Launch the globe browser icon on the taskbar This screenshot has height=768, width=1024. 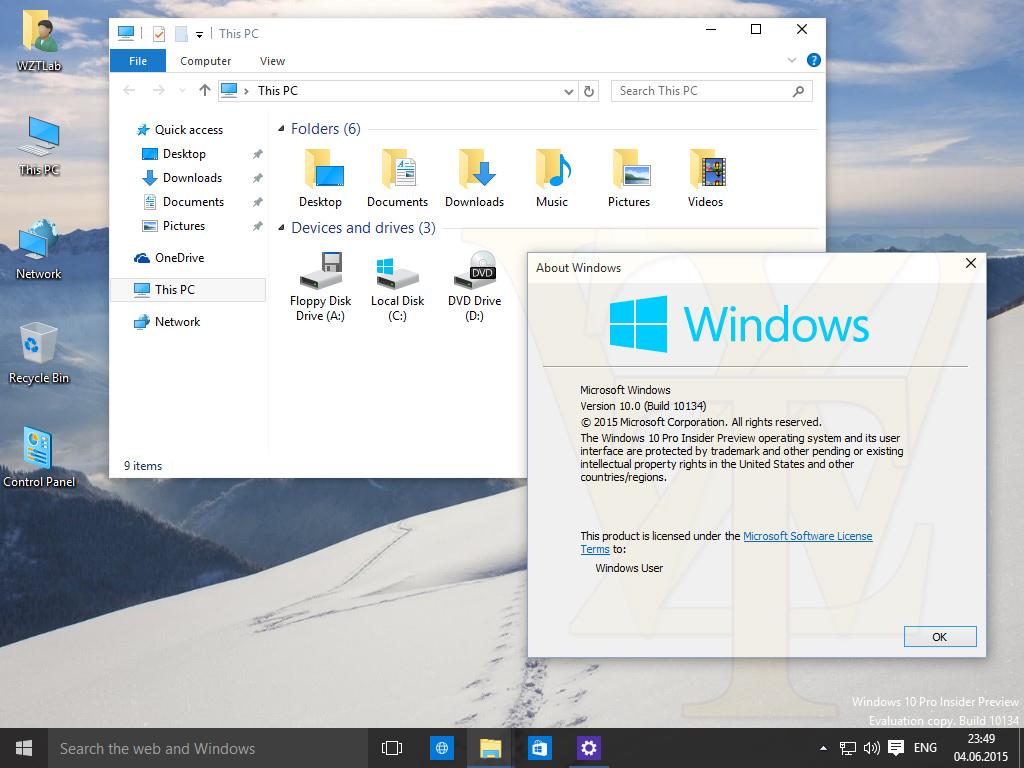441,748
